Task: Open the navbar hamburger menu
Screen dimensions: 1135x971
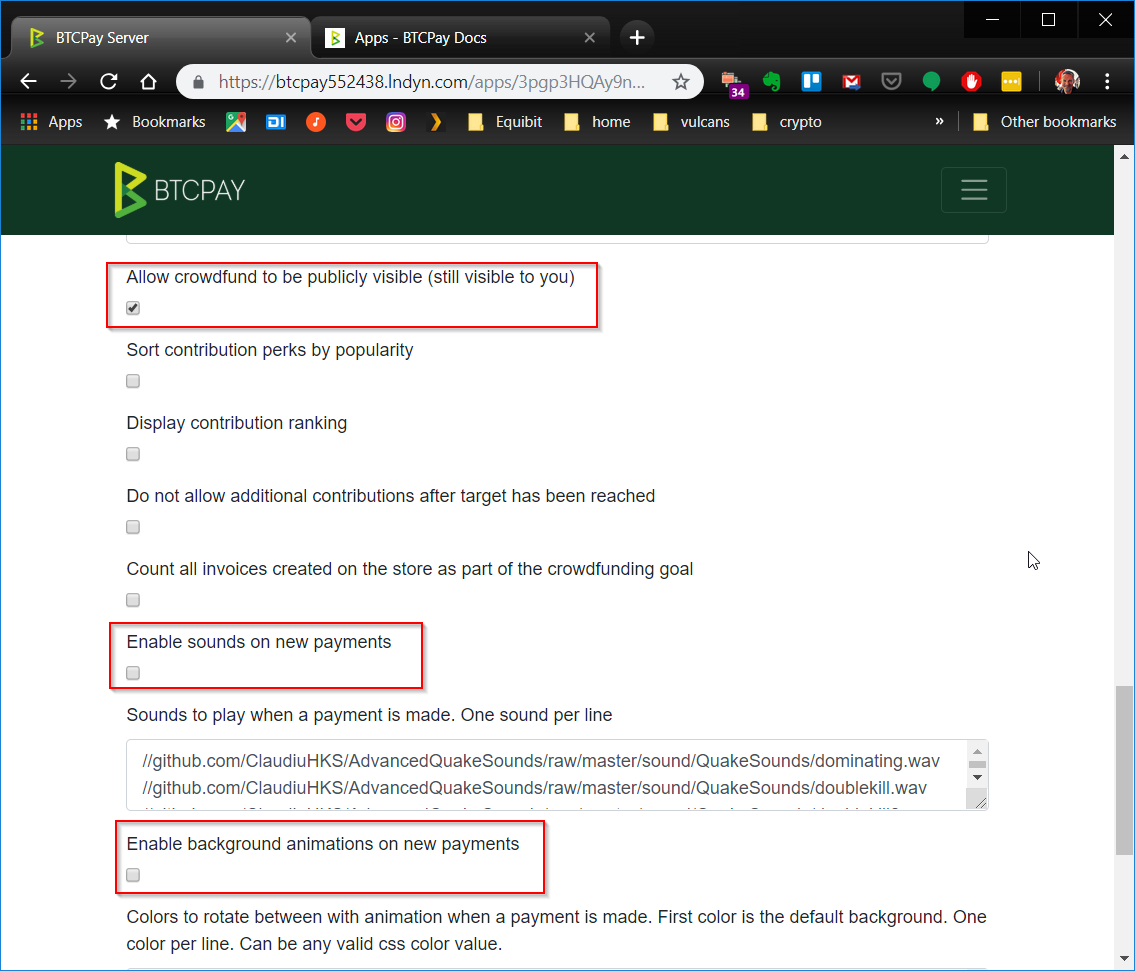Action: 973,189
